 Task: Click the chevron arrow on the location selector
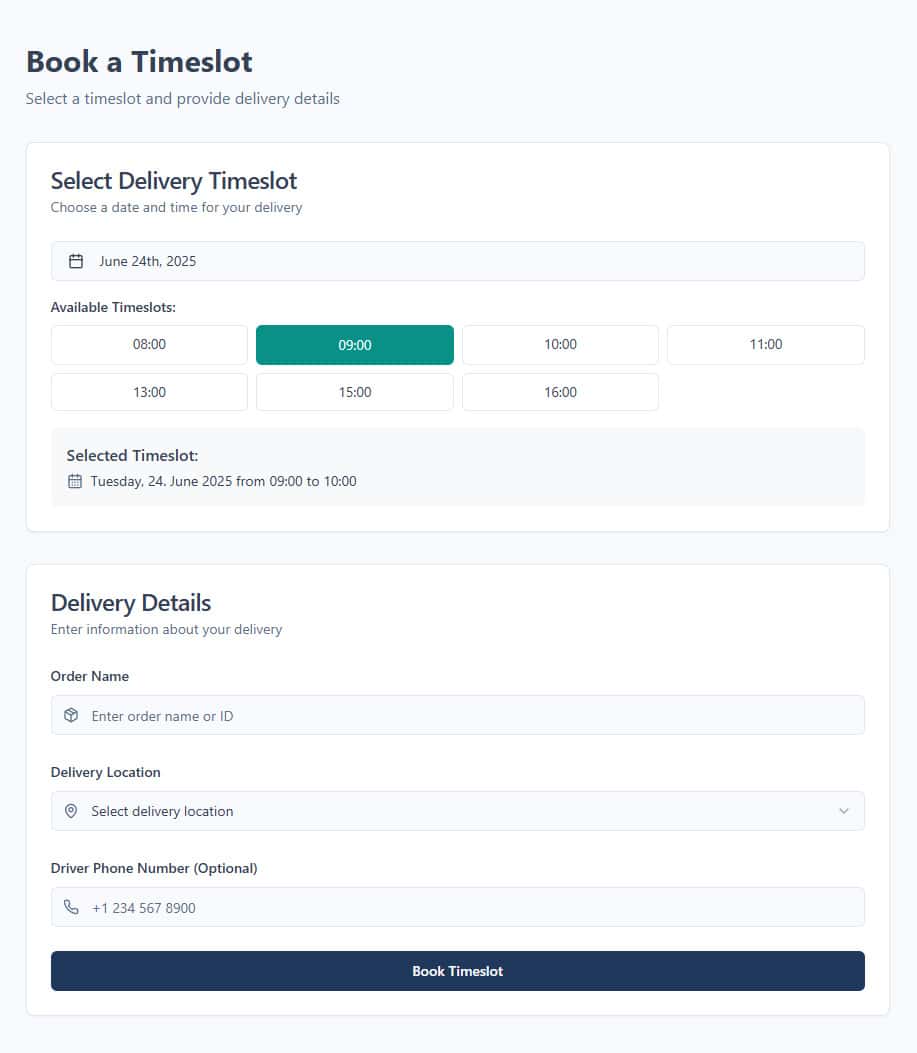point(843,810)
